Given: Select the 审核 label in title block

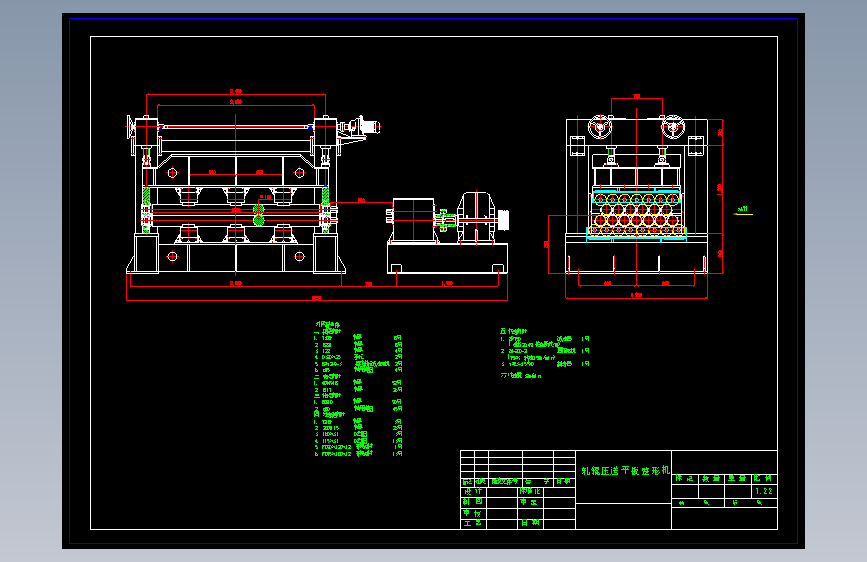Looking at the screenshot, I should pyautogui.click(x=473, y=513).
